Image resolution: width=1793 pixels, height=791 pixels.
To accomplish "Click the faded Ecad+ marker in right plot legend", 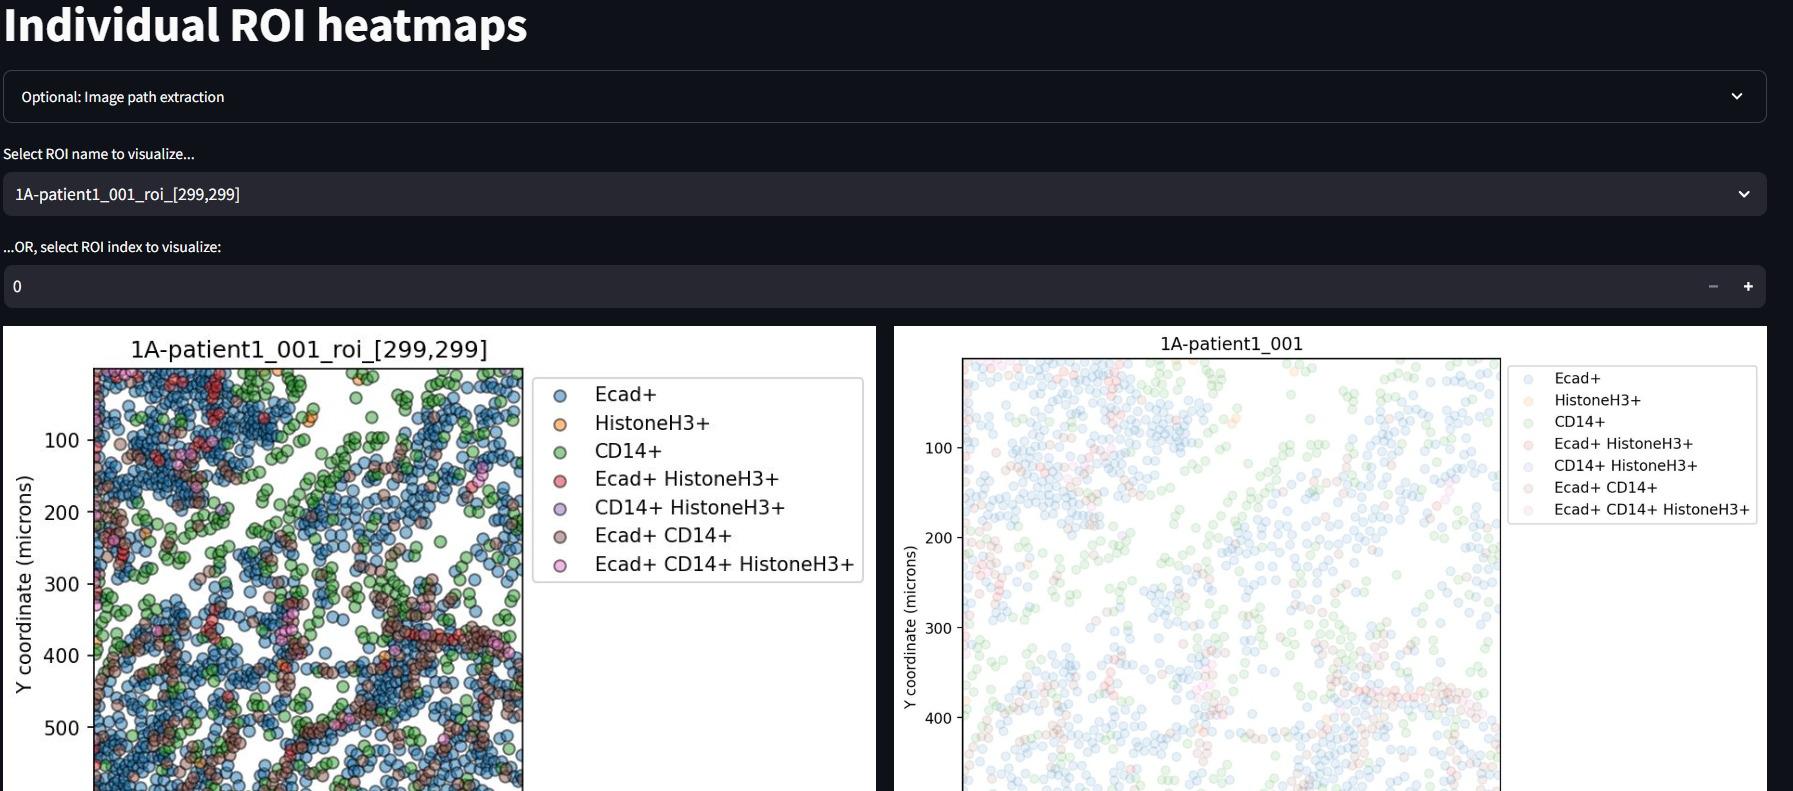I will coord(1528,379).
